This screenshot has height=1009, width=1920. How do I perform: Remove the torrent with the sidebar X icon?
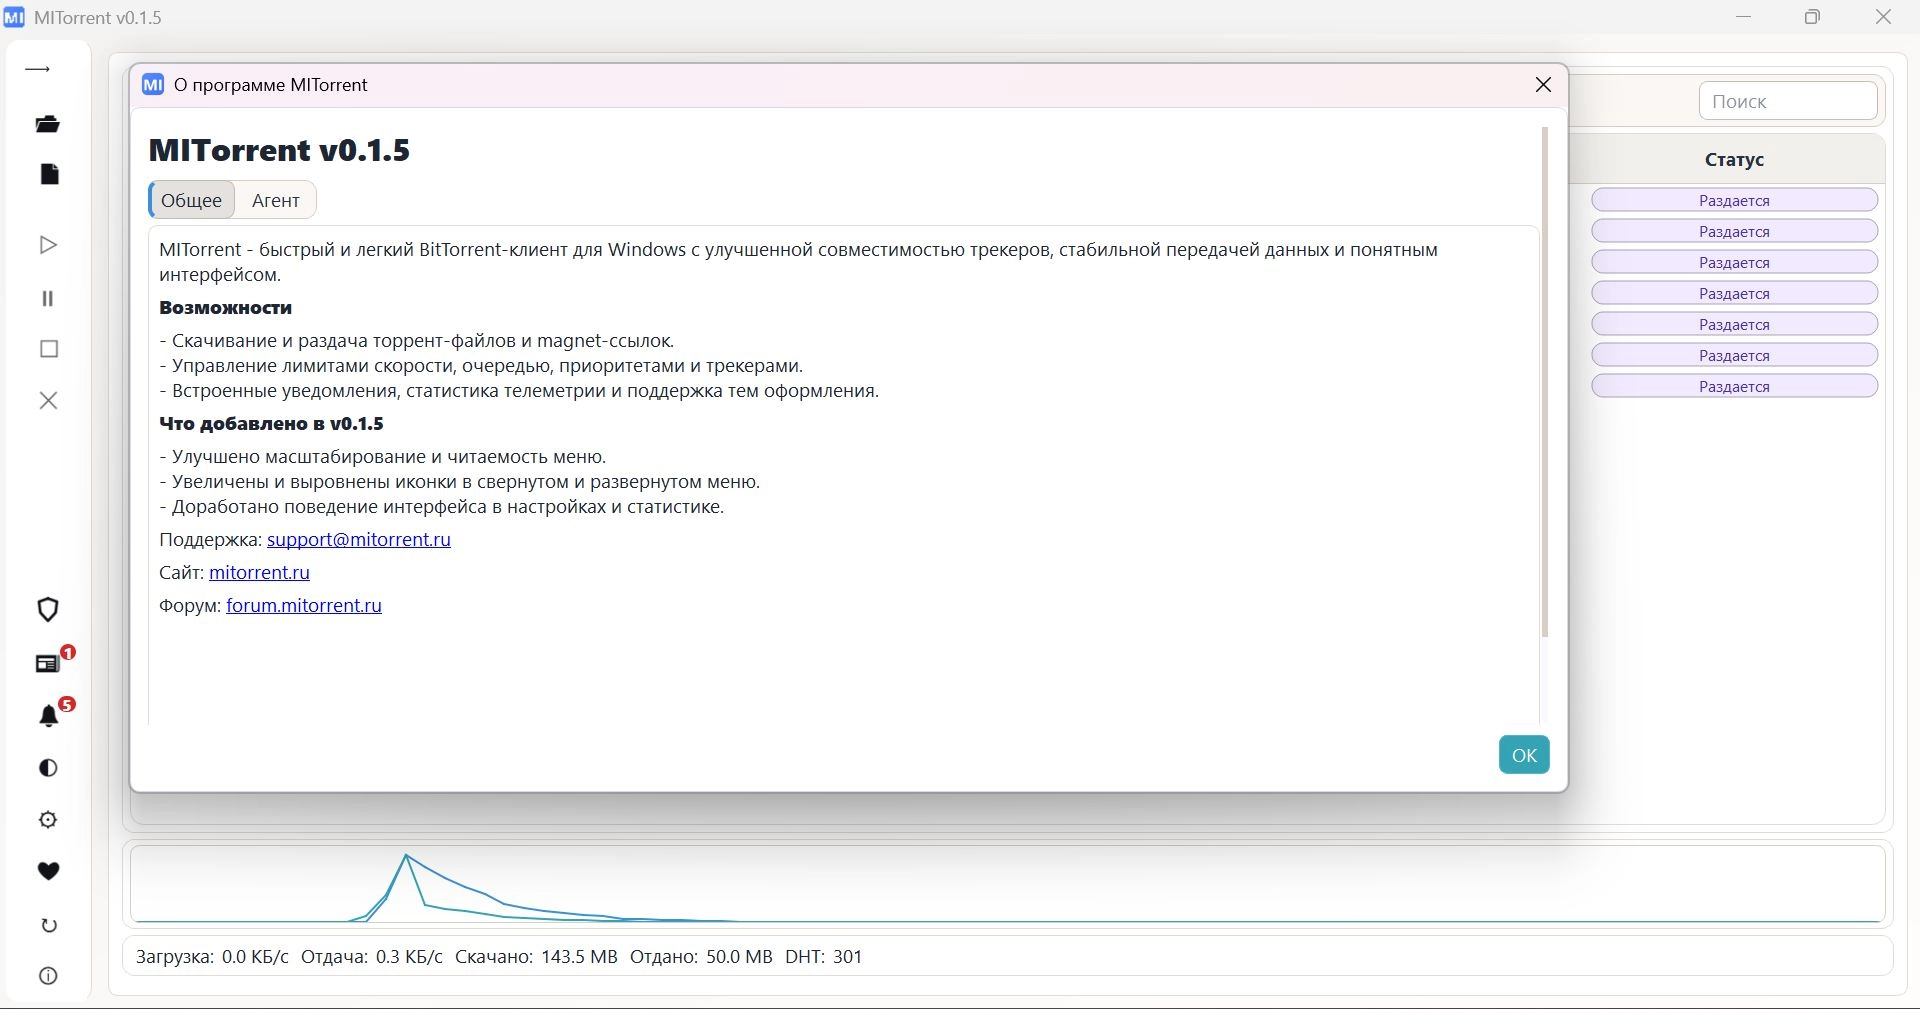pyautogui.click(x=49, y=400)
